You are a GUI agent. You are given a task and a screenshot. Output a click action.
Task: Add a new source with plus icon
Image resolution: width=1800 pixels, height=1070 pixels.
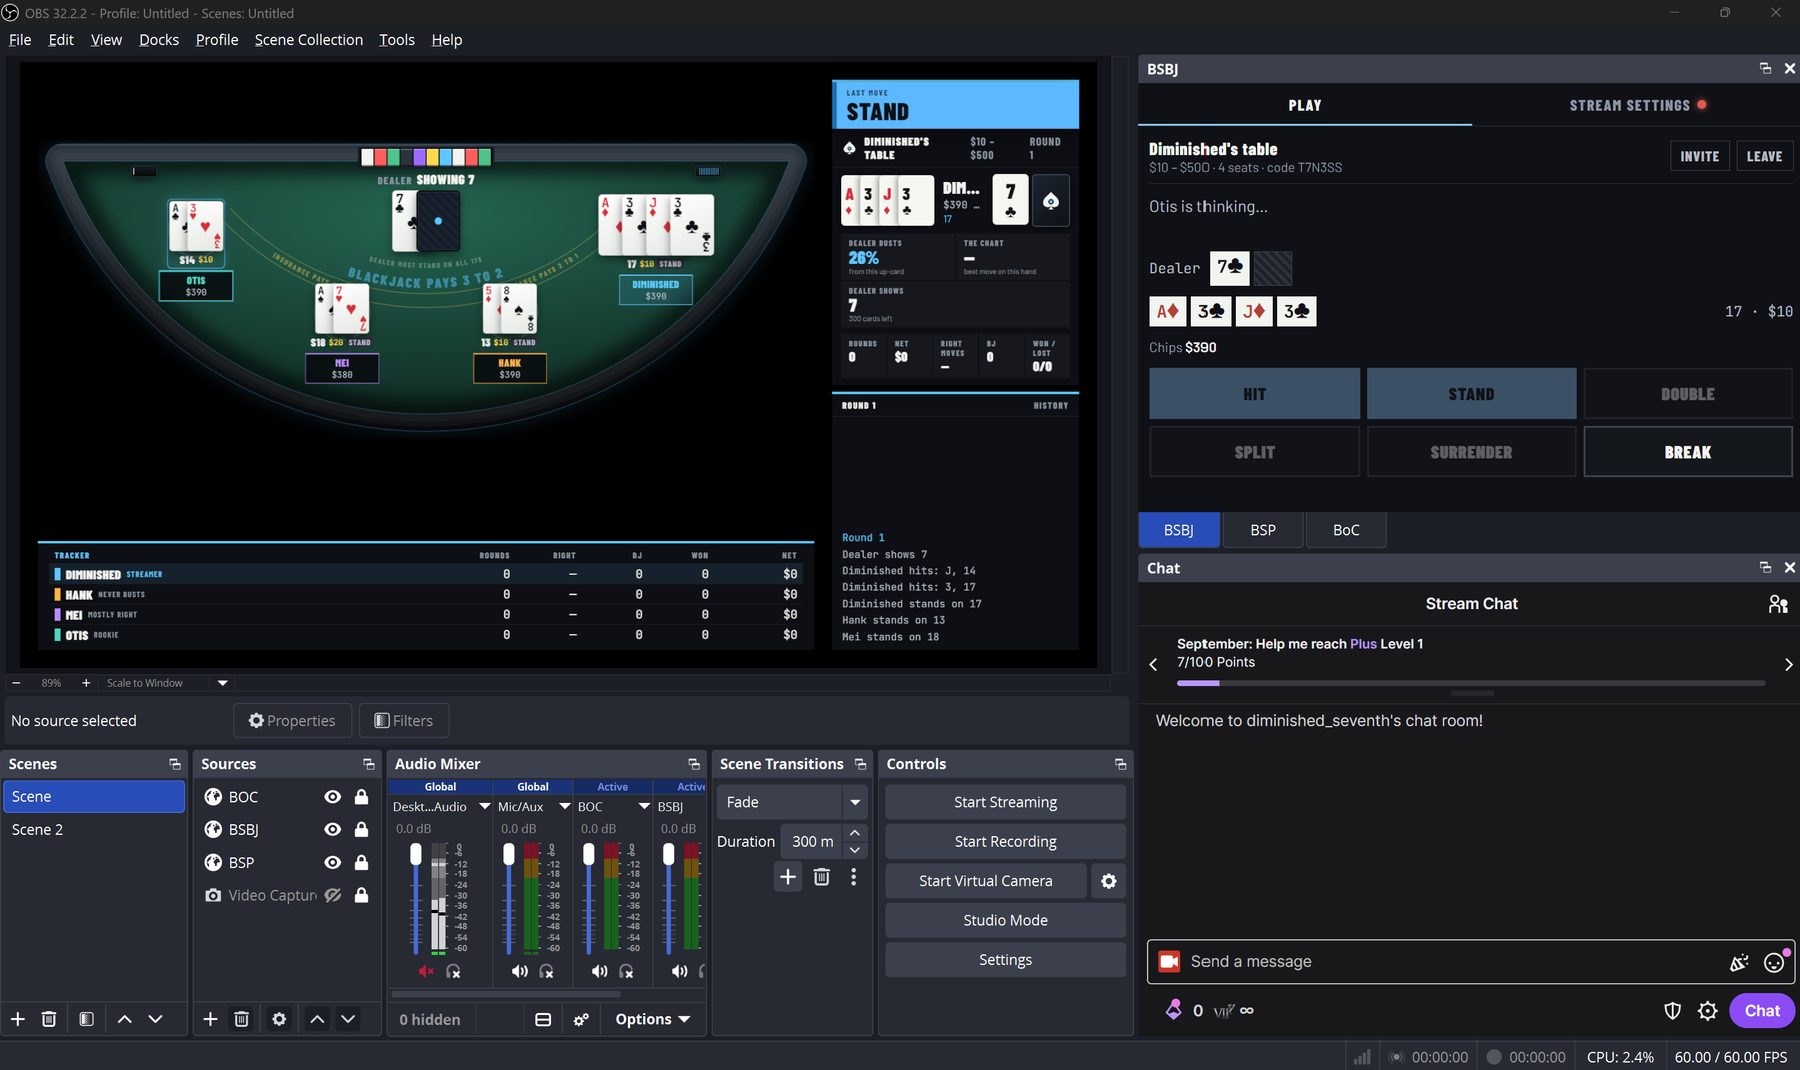pos(210,1019)
